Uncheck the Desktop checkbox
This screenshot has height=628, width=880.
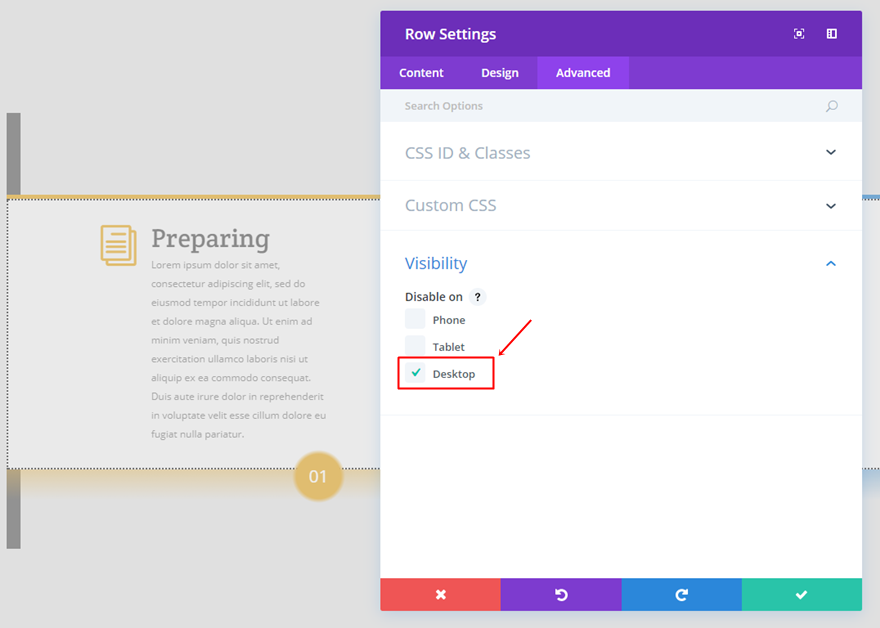[x=415, y=373]
